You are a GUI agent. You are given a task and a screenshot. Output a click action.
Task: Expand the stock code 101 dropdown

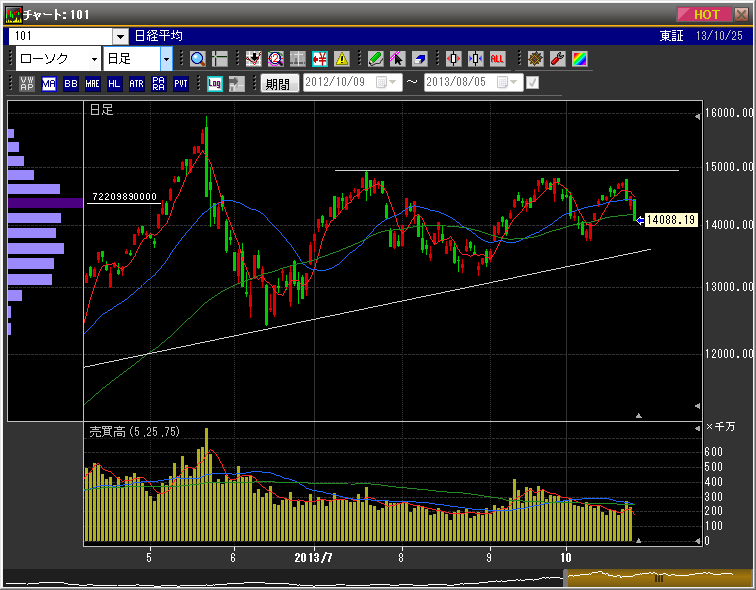tap(120, 36)
